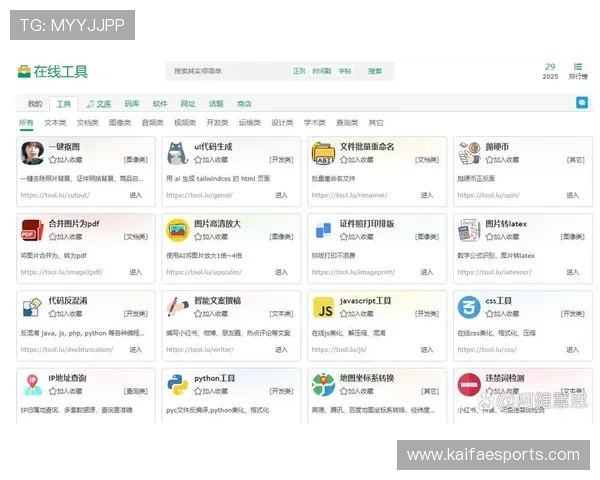Open the 抛硬币 coin-toss icon
The image size is (600, 480).
469,153
